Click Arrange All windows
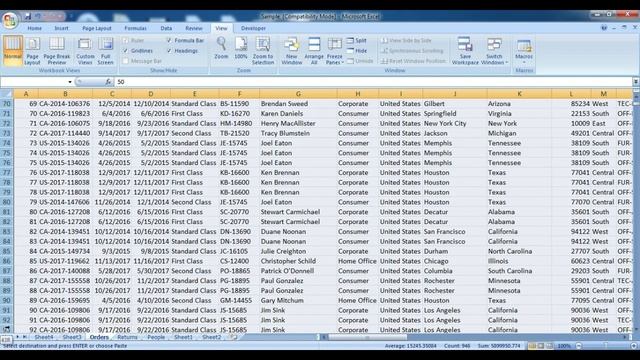 [x=314, y=50]
